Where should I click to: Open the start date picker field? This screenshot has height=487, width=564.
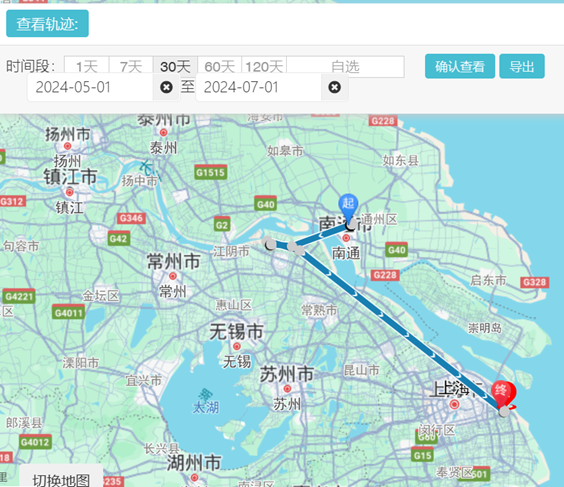tap(91, 87)
